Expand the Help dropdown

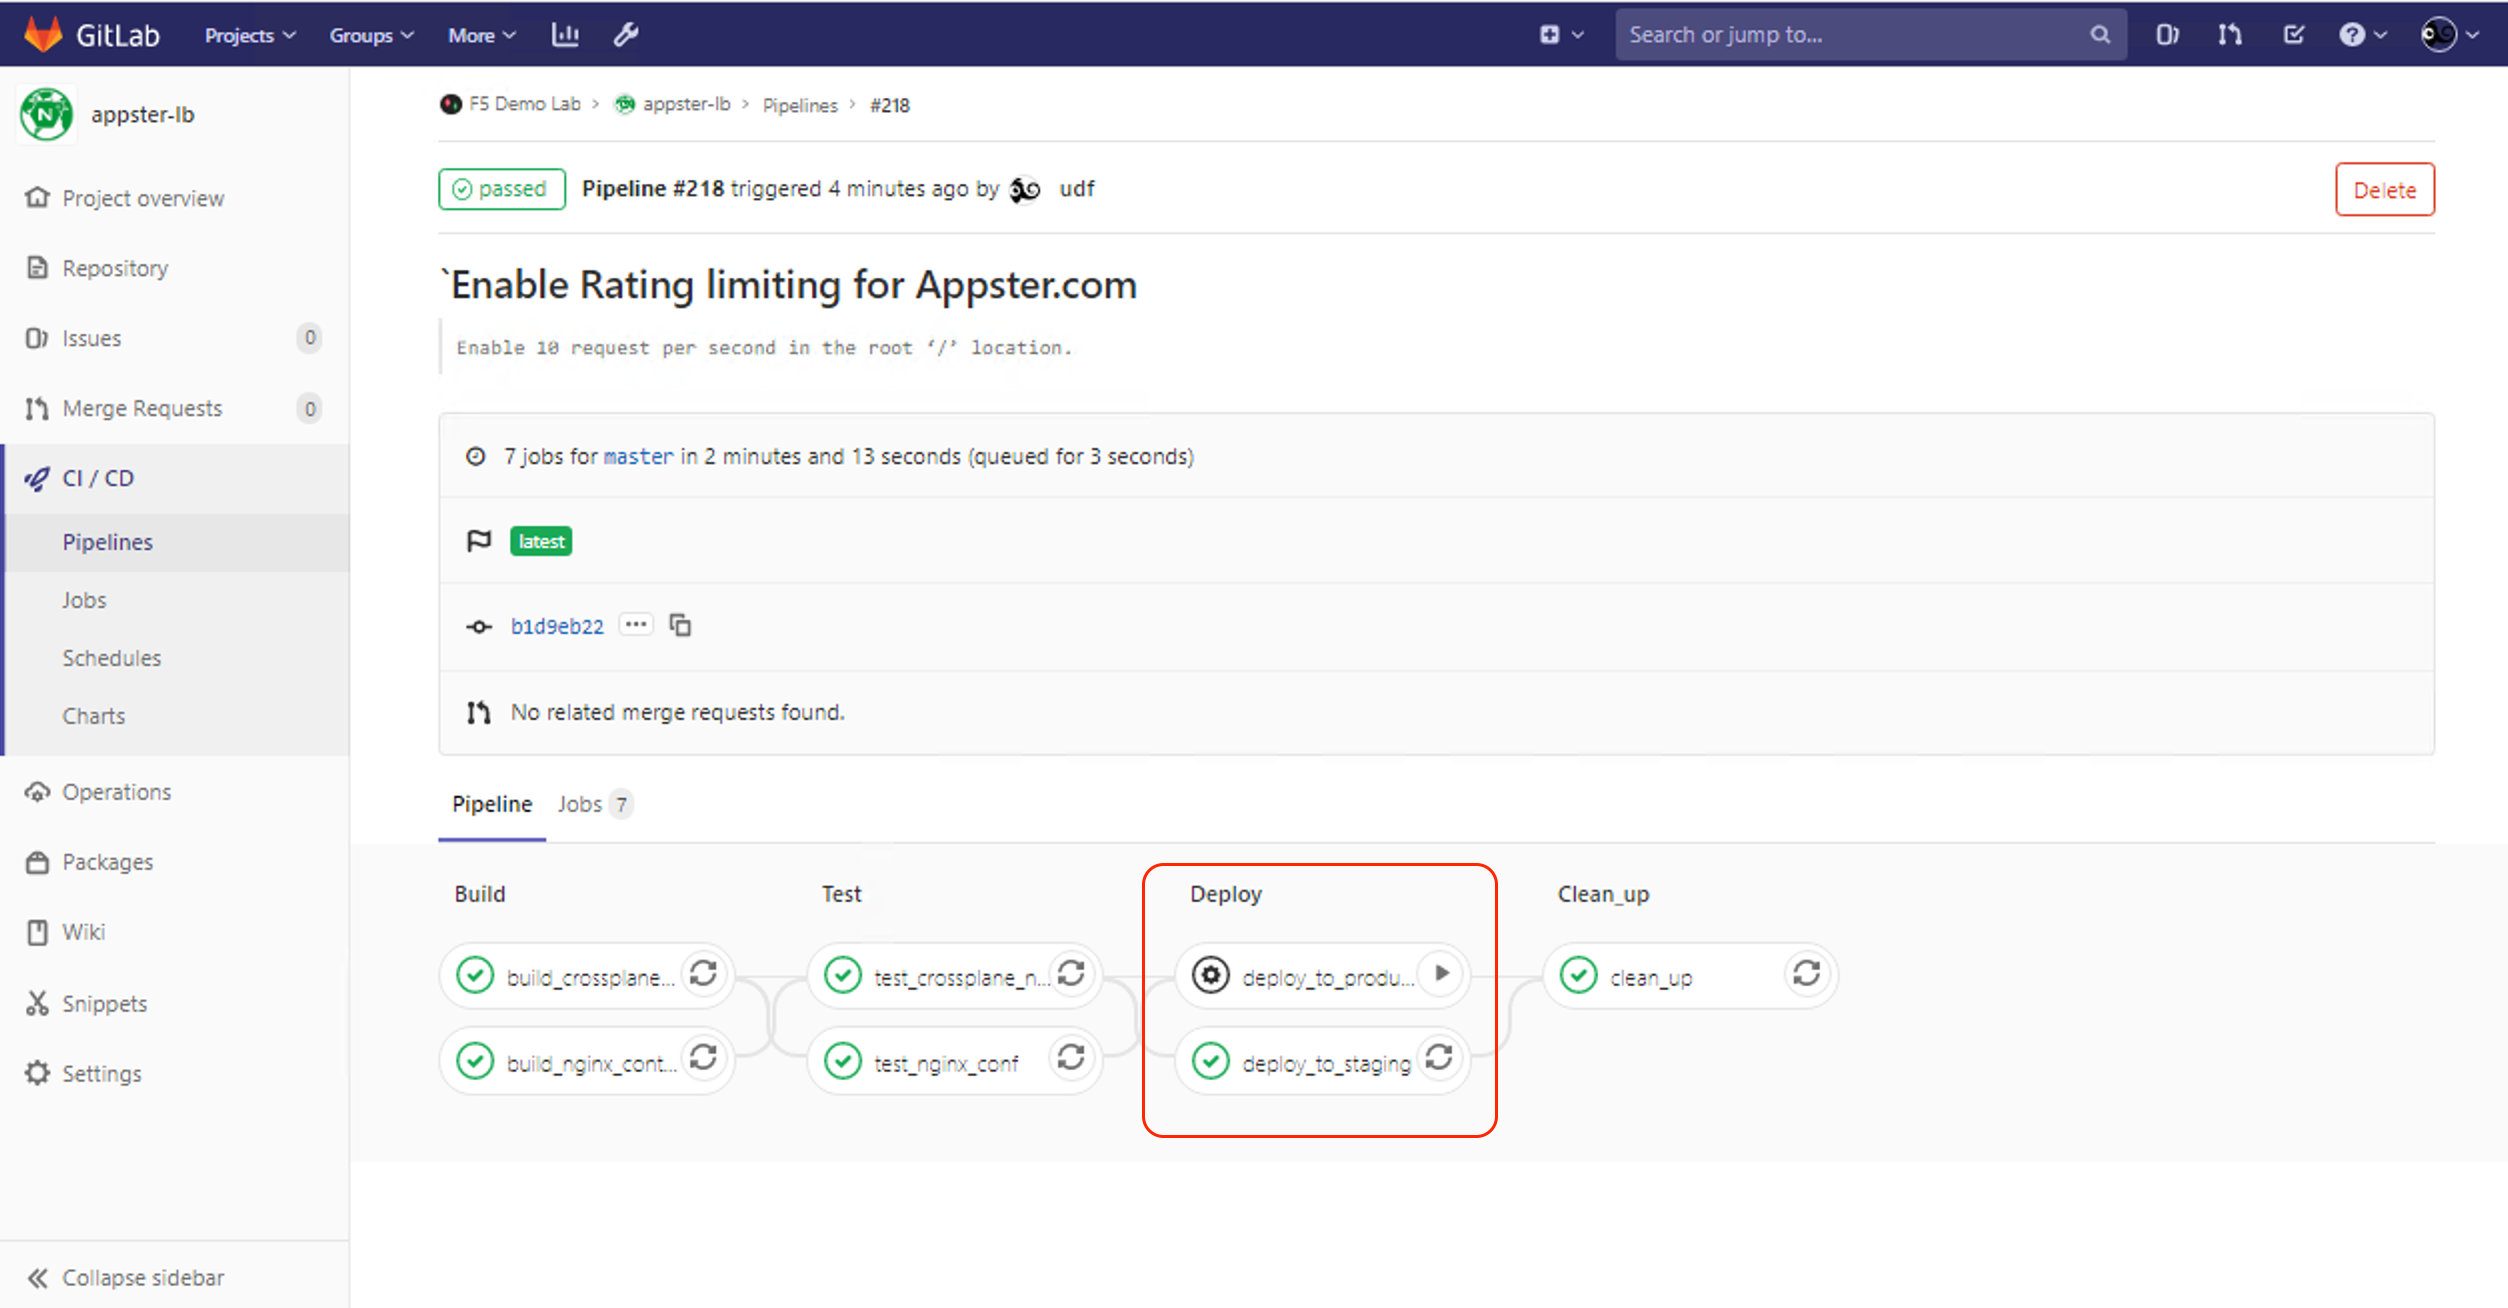click(2363, 35)
